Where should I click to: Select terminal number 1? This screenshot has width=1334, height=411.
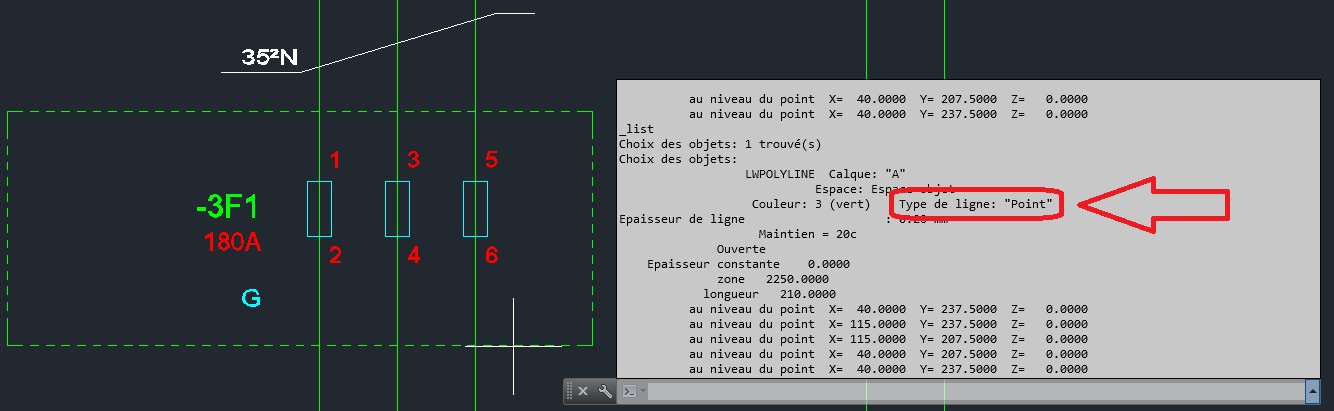tap(336, 160)
